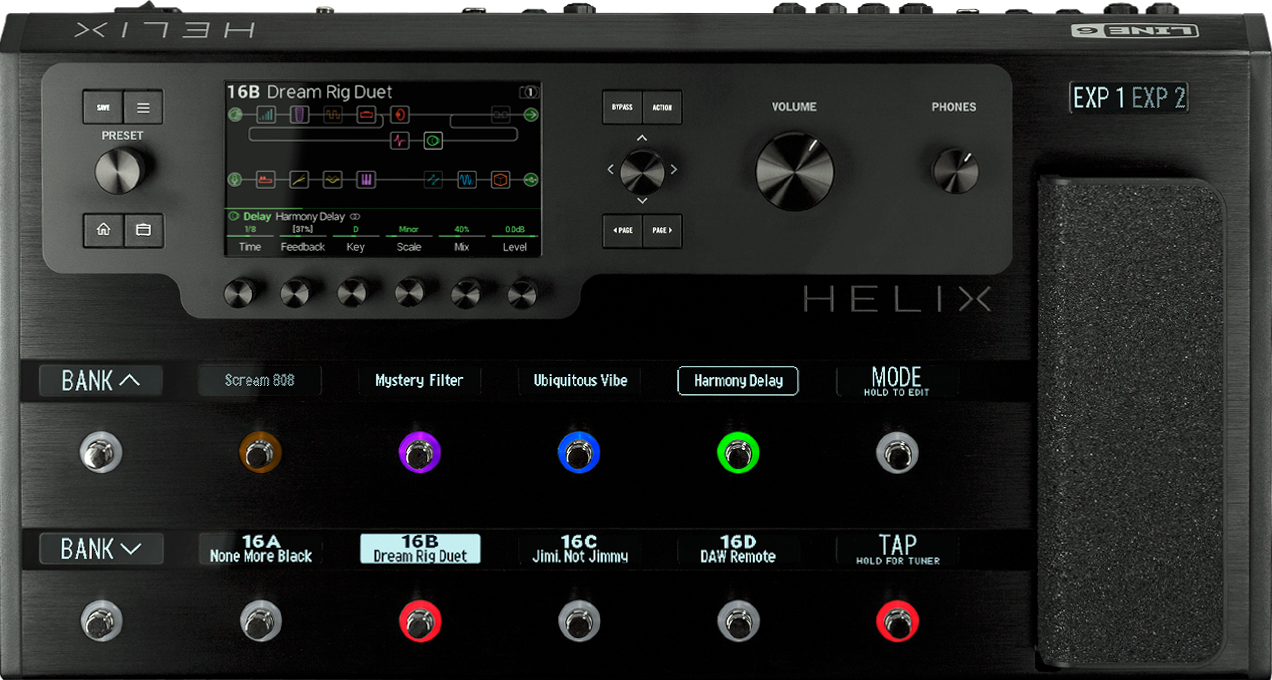This screenshot has height=680, width=1272.
Task: Toggle the blue Ubiquitous Vibe footswitch
Action: click(x=579, y=453)
